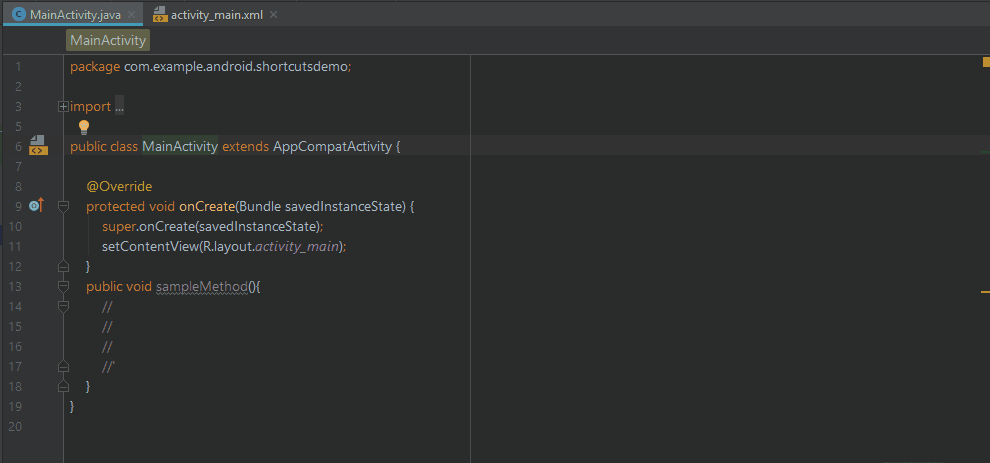Click the override method gutter icon
Screen dimensions: 990x463
(x=36, y=205)
